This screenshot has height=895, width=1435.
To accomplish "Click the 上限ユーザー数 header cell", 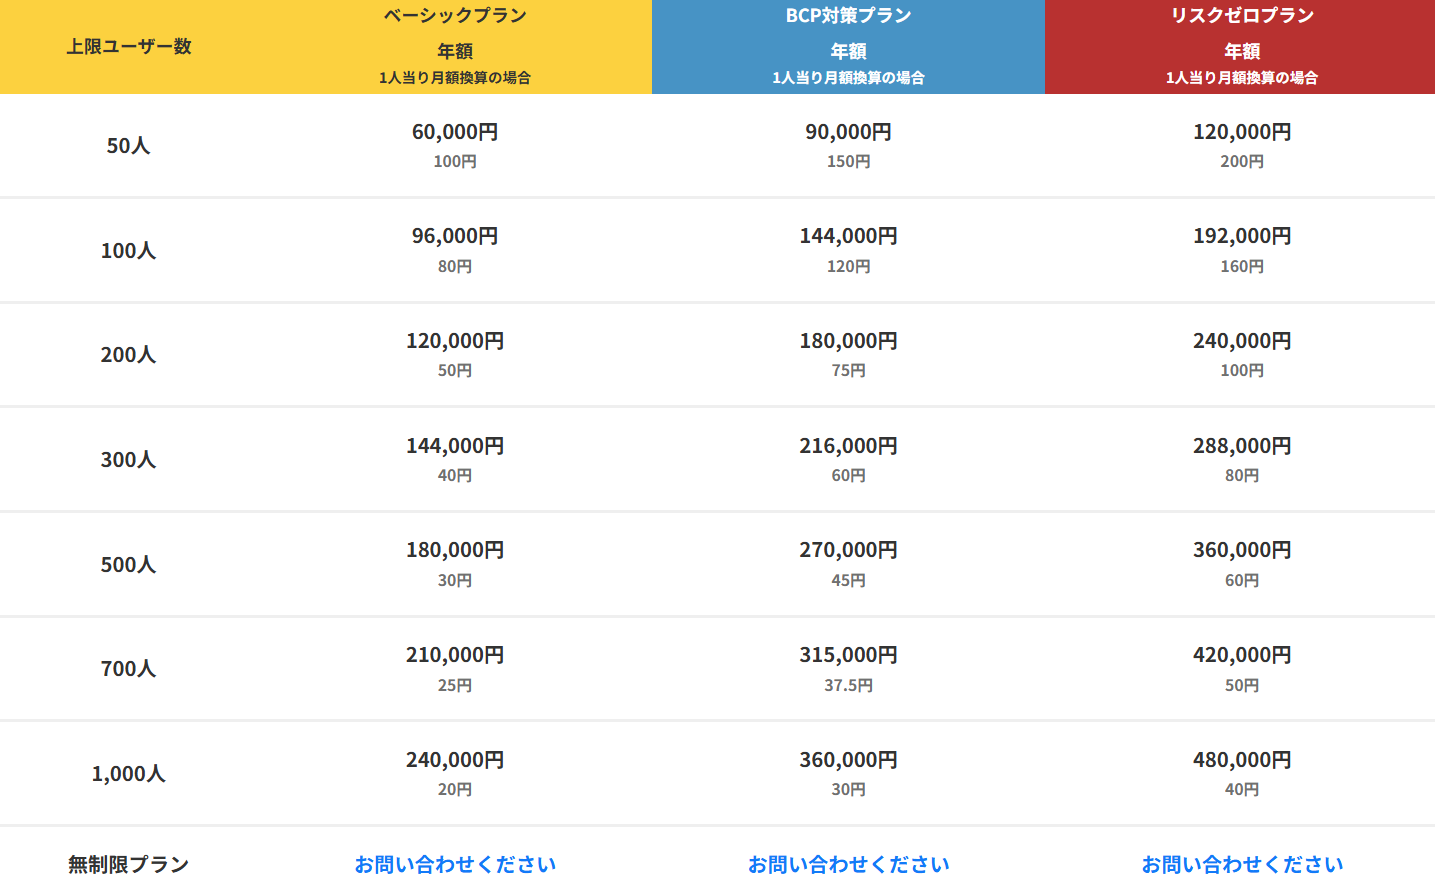I will click(x=129, y=46).
